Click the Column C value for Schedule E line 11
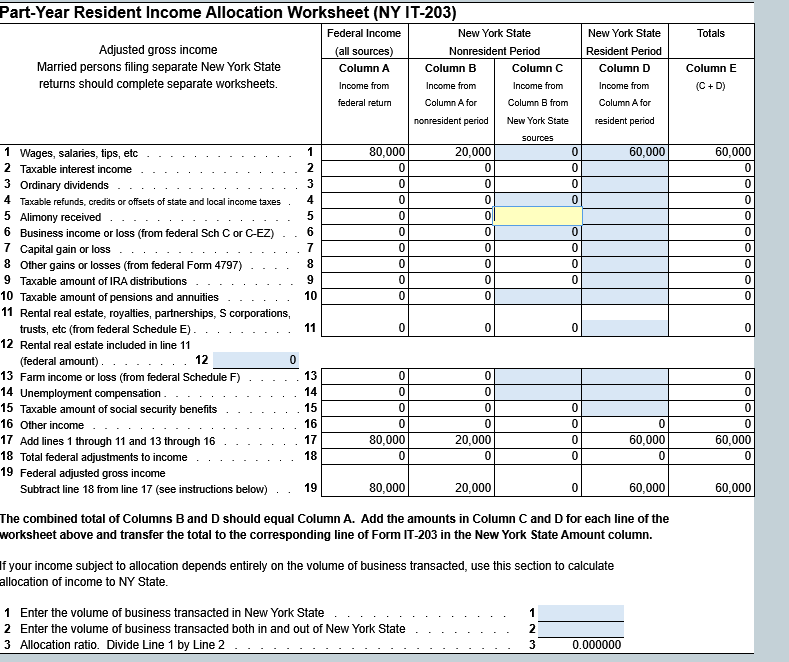789x662 pixels. (575, 328)
